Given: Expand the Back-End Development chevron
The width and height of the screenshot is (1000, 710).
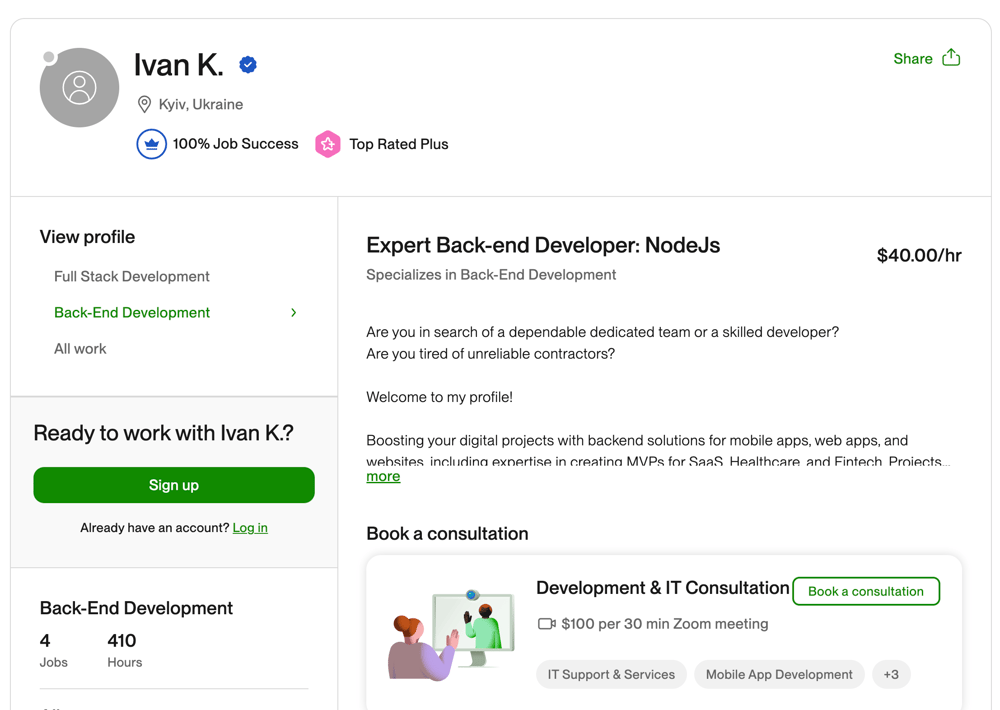Looking at the screenshot, I should 293,312.
